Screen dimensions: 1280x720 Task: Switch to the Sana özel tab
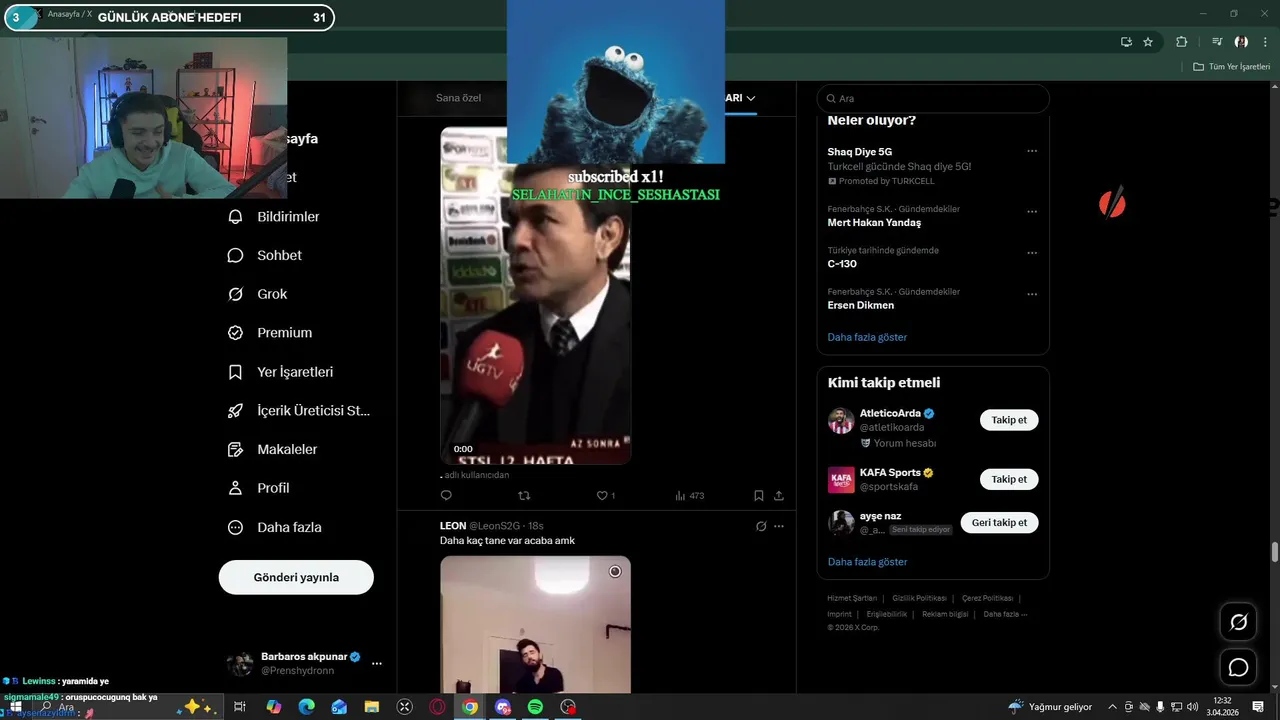pyautogui.click(x=458, y=98)
